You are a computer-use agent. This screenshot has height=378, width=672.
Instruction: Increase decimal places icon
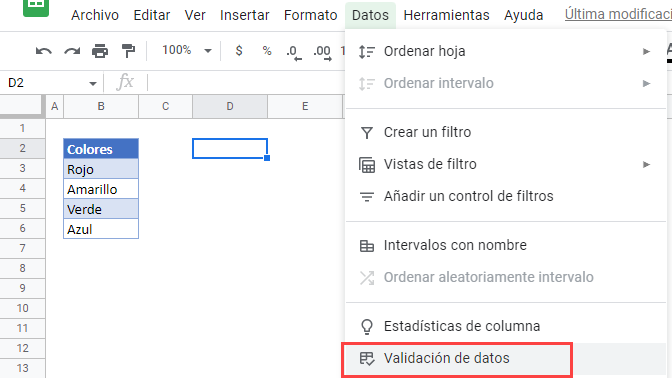[322, 52]
